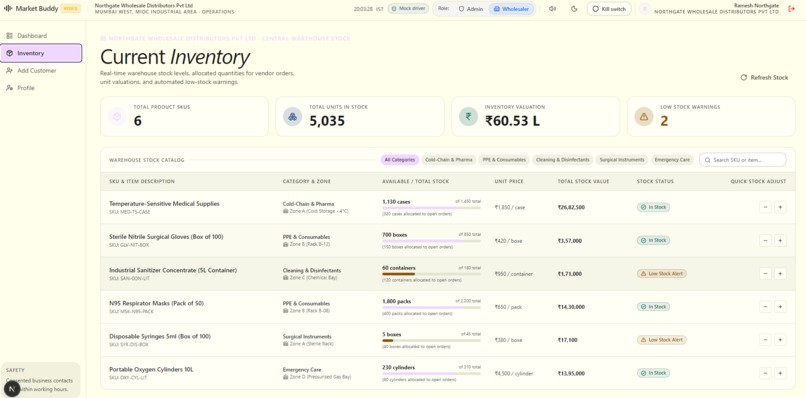
Task: Click the Available / Total Stock header
Action: tap(415, 182)
